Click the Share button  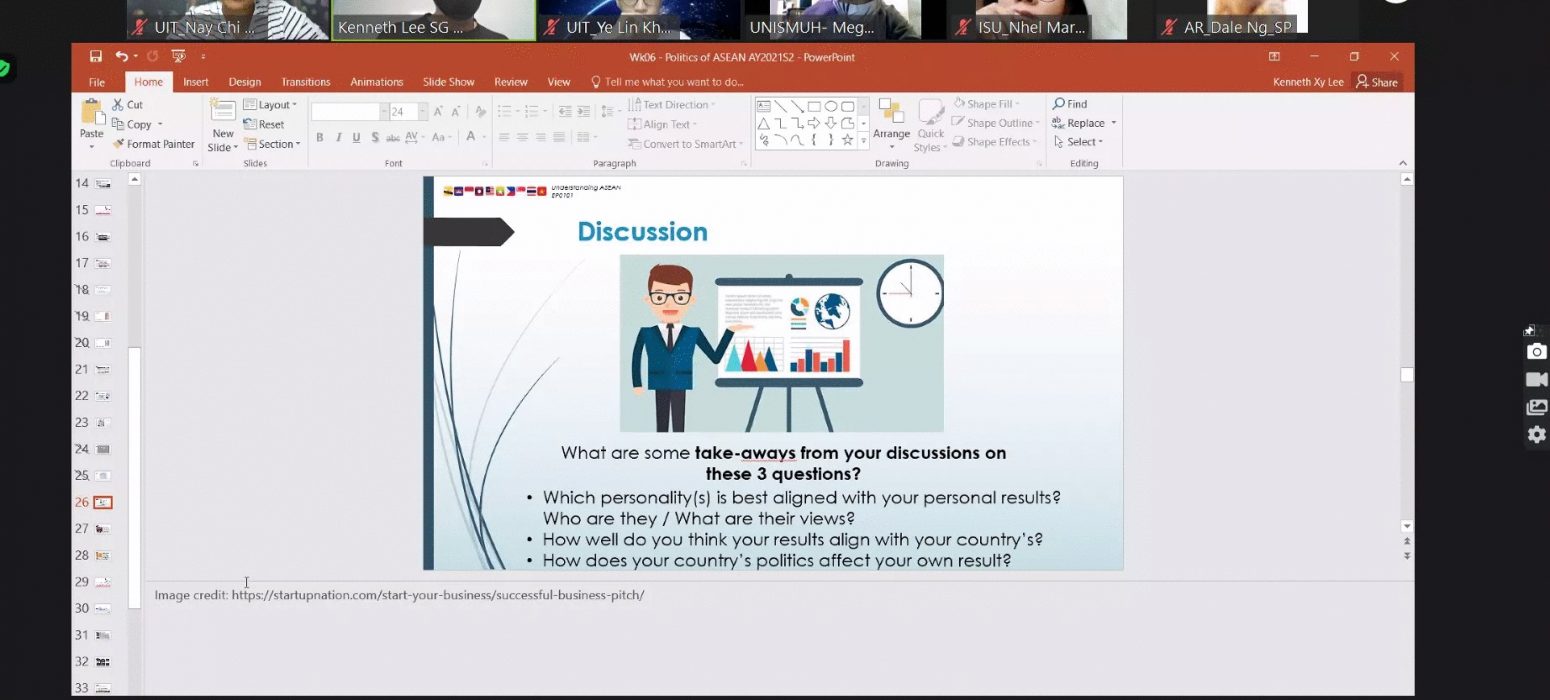click(x=1376, y=82)
